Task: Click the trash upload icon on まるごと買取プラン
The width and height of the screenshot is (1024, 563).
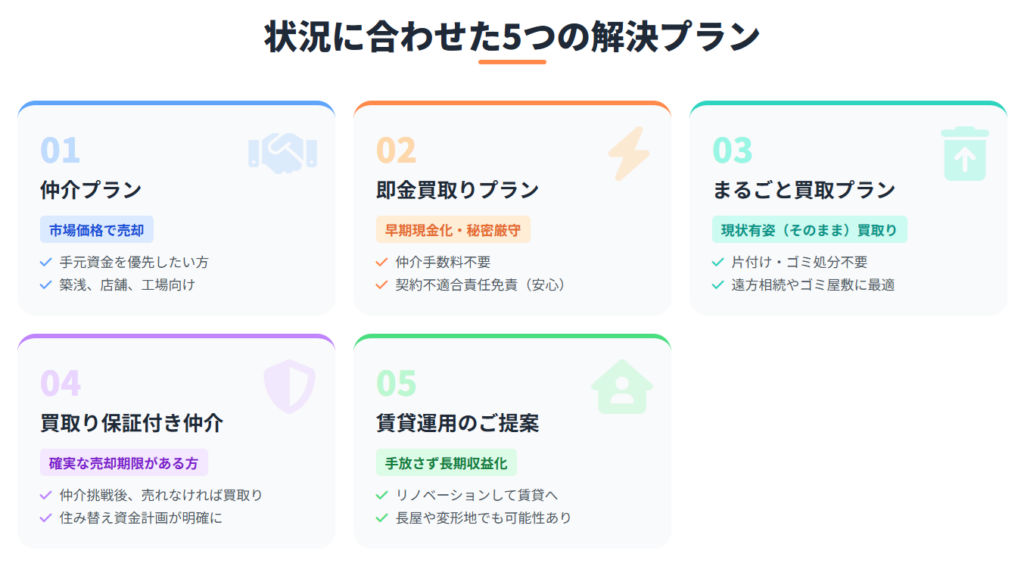Action: 965,154
